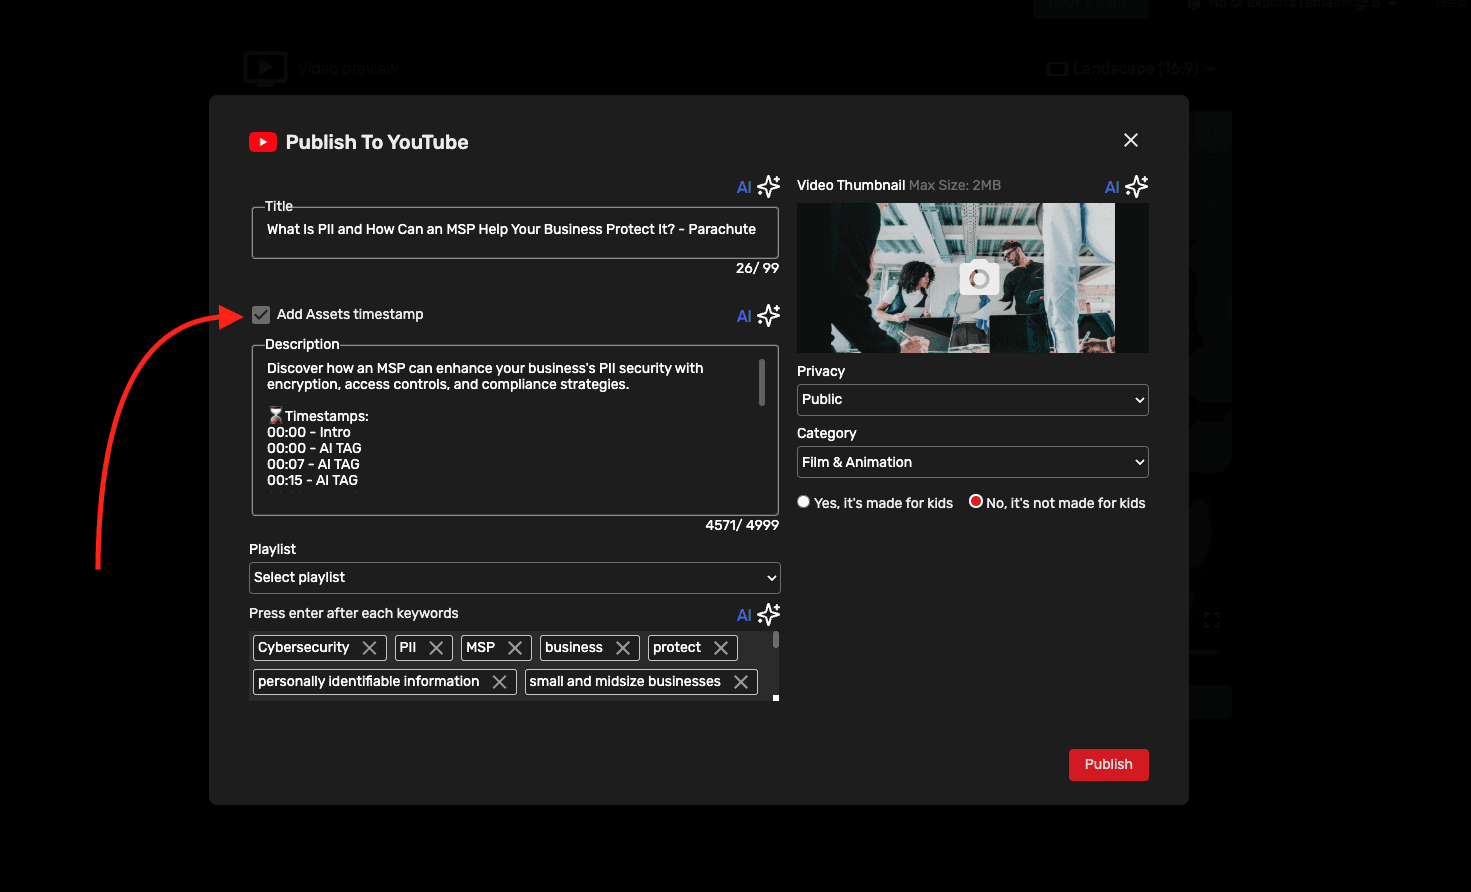
Task: Click the AI sparkle icon above the Title field
Action: coord(768,186)
